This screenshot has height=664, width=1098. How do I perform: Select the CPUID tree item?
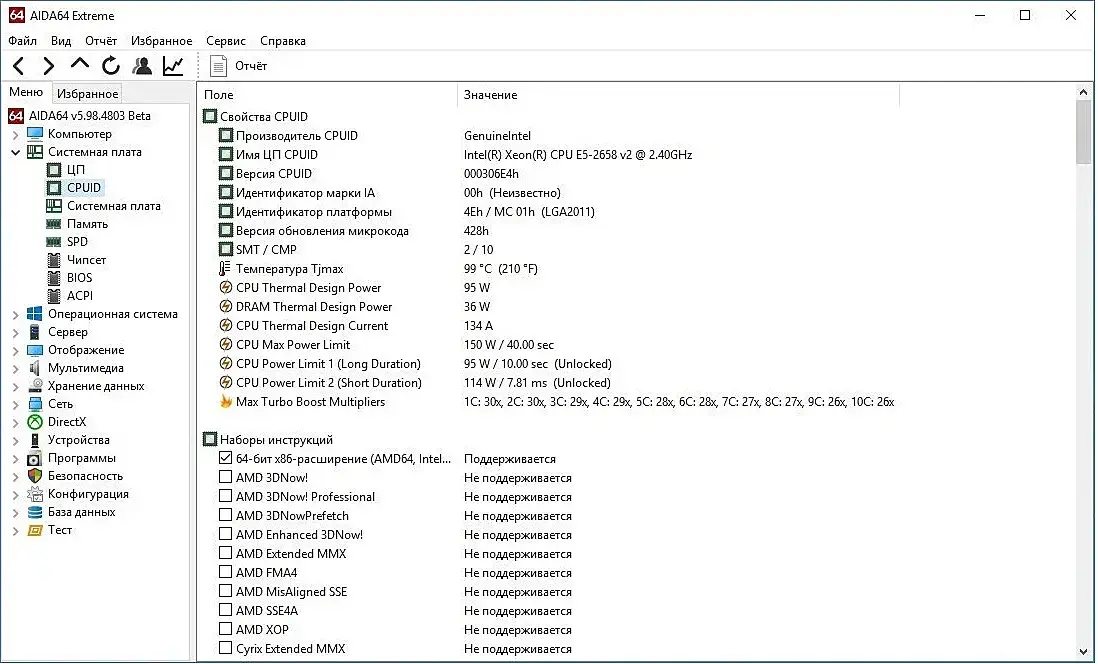point(84,188)
